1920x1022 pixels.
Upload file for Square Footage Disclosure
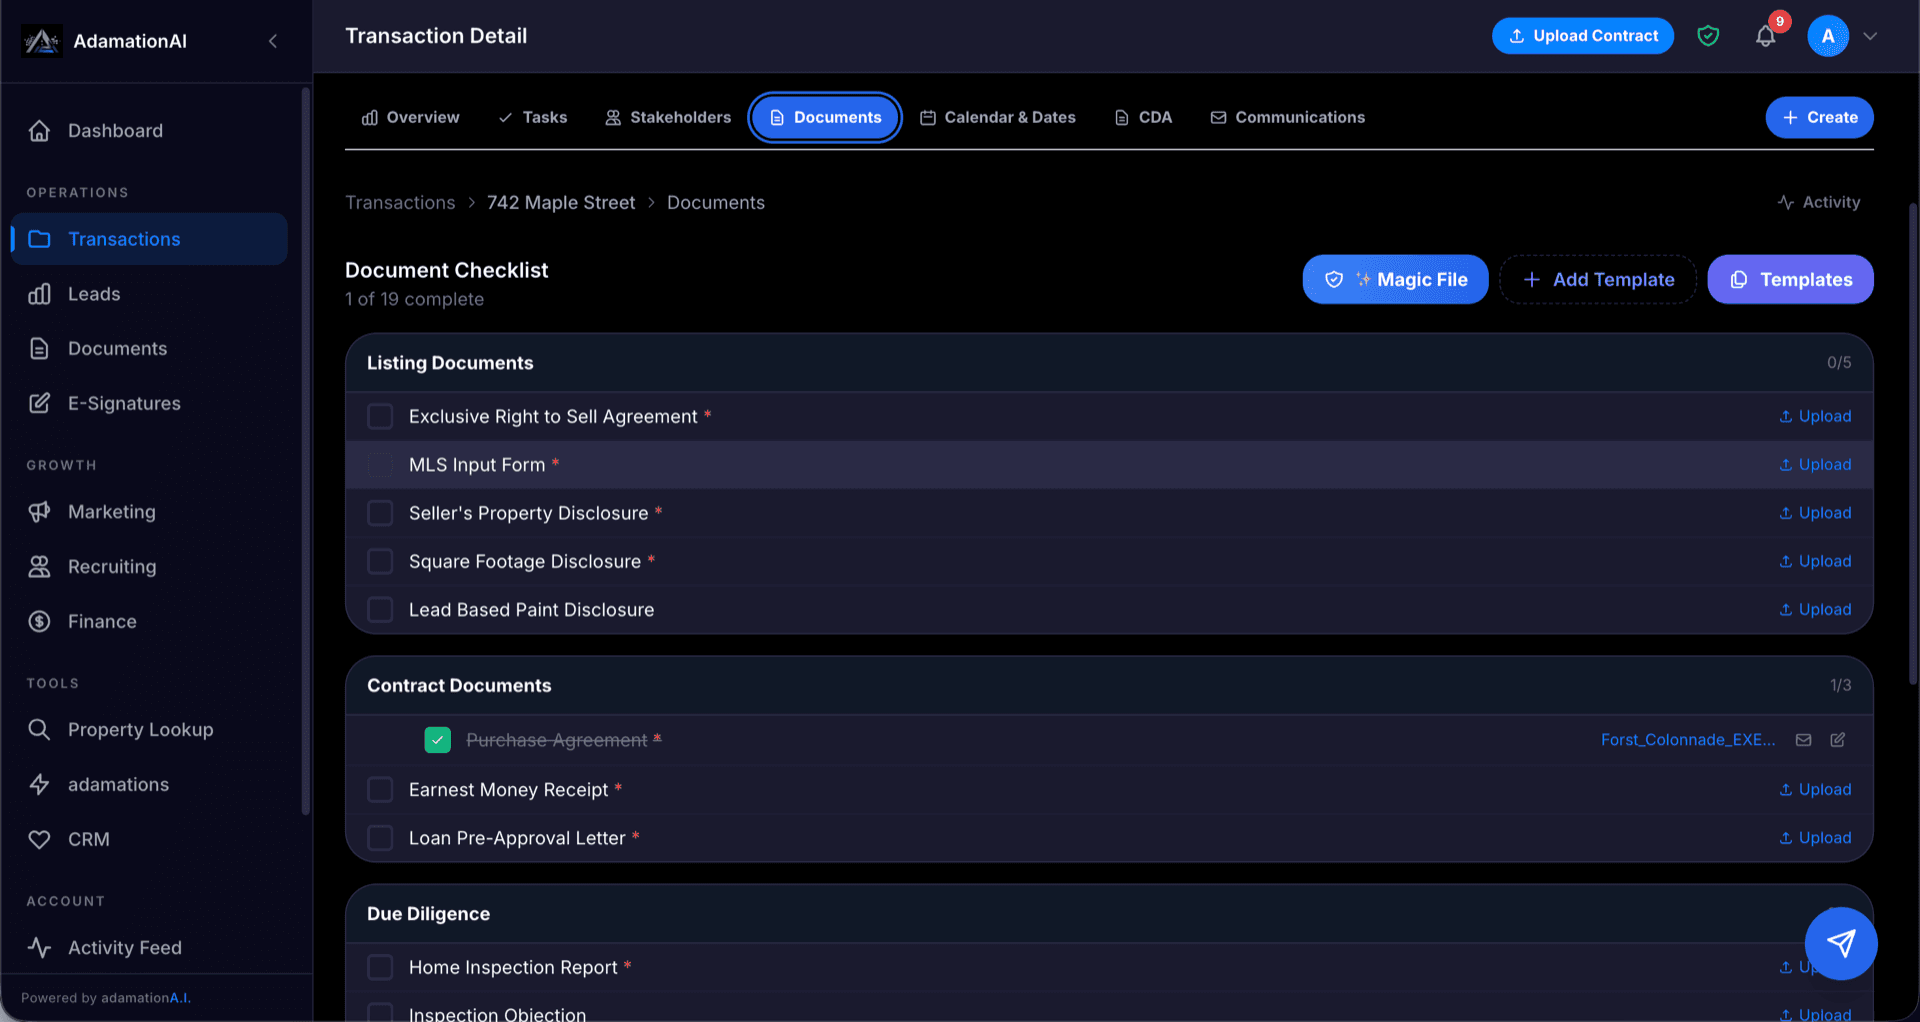1815,561
